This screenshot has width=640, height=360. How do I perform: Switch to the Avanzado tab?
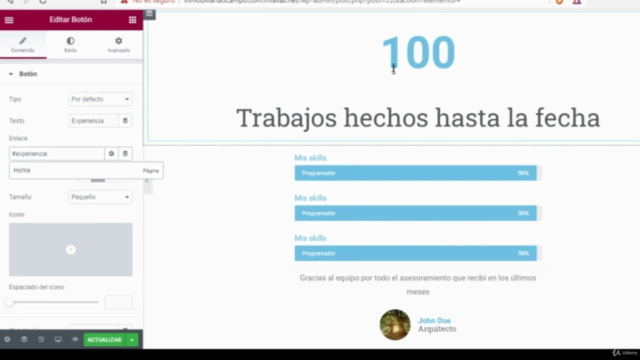click(x=119, y=44)
